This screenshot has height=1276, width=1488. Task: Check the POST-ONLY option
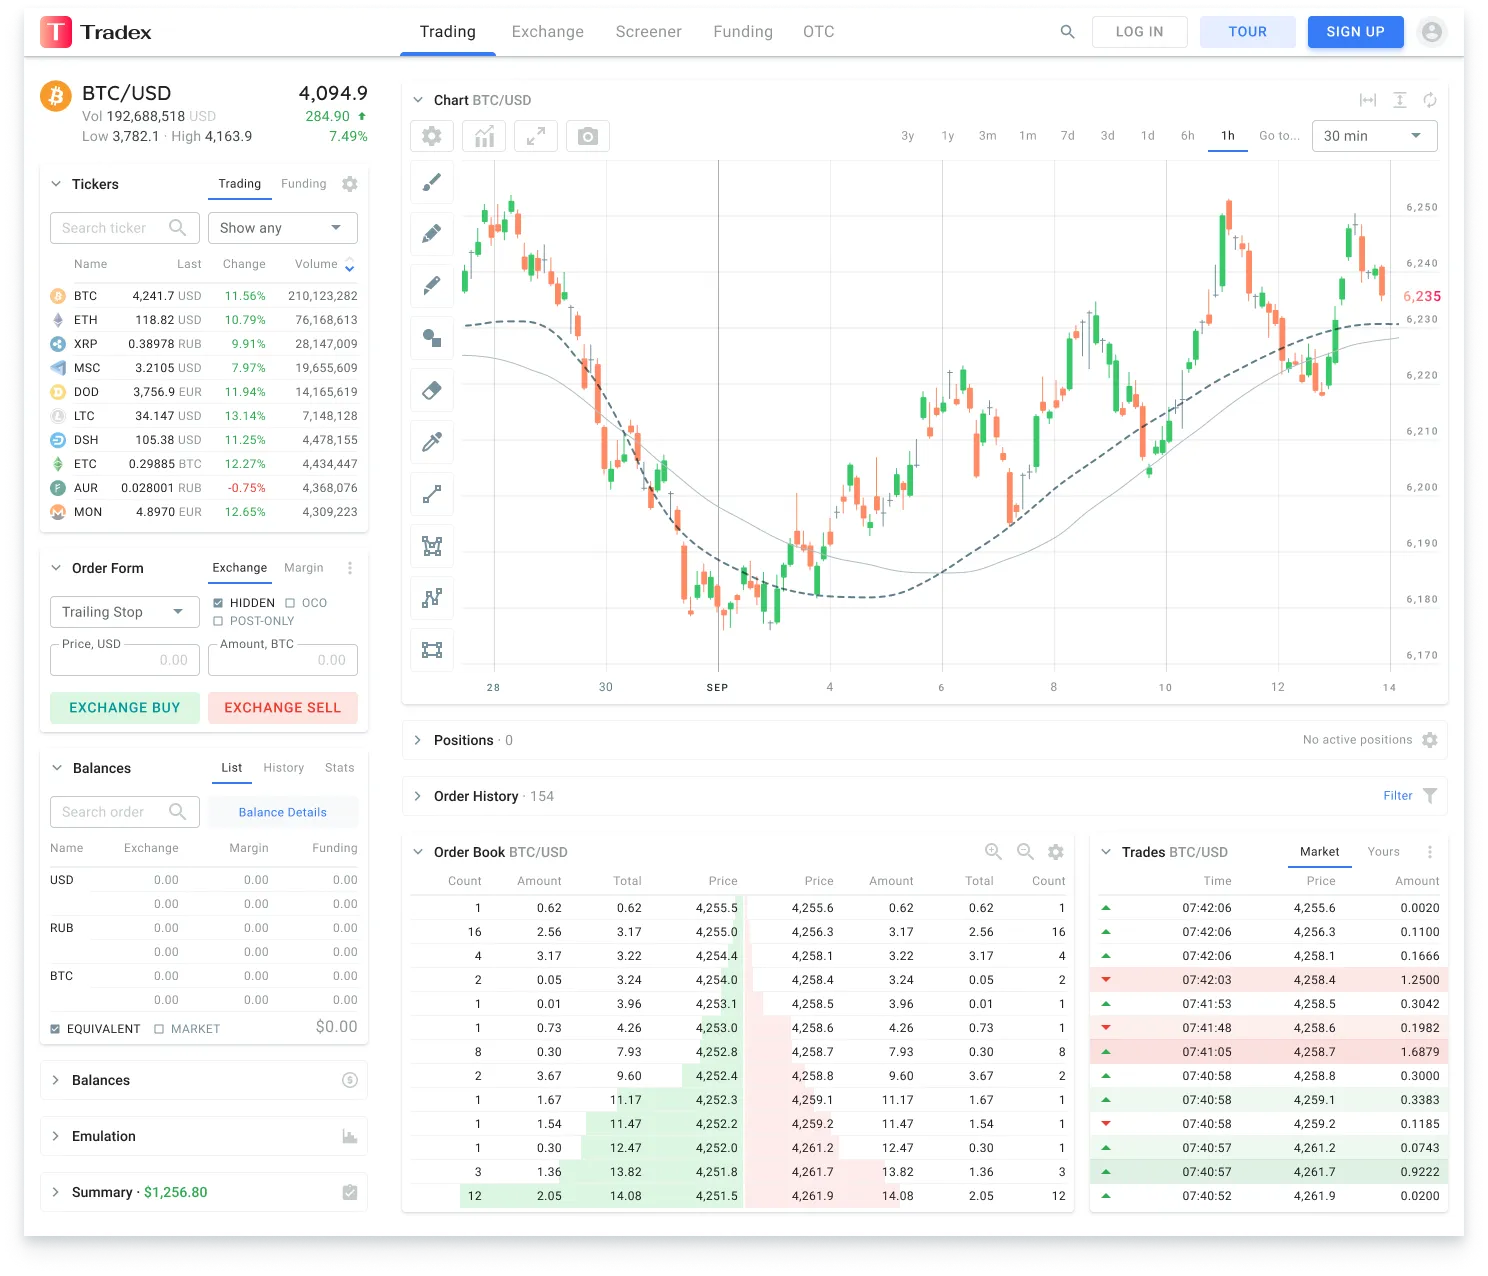(x=218, y=621)
